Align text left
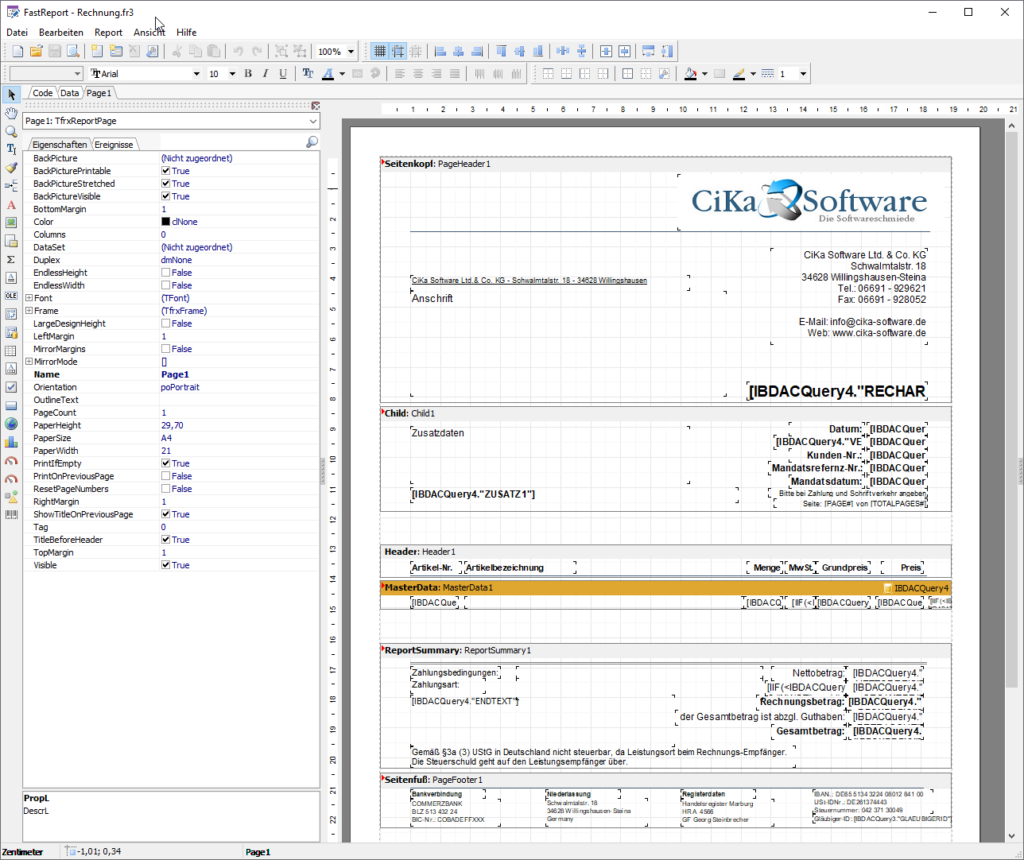This screenshot has width=1024, height=860. click(400, 74)
